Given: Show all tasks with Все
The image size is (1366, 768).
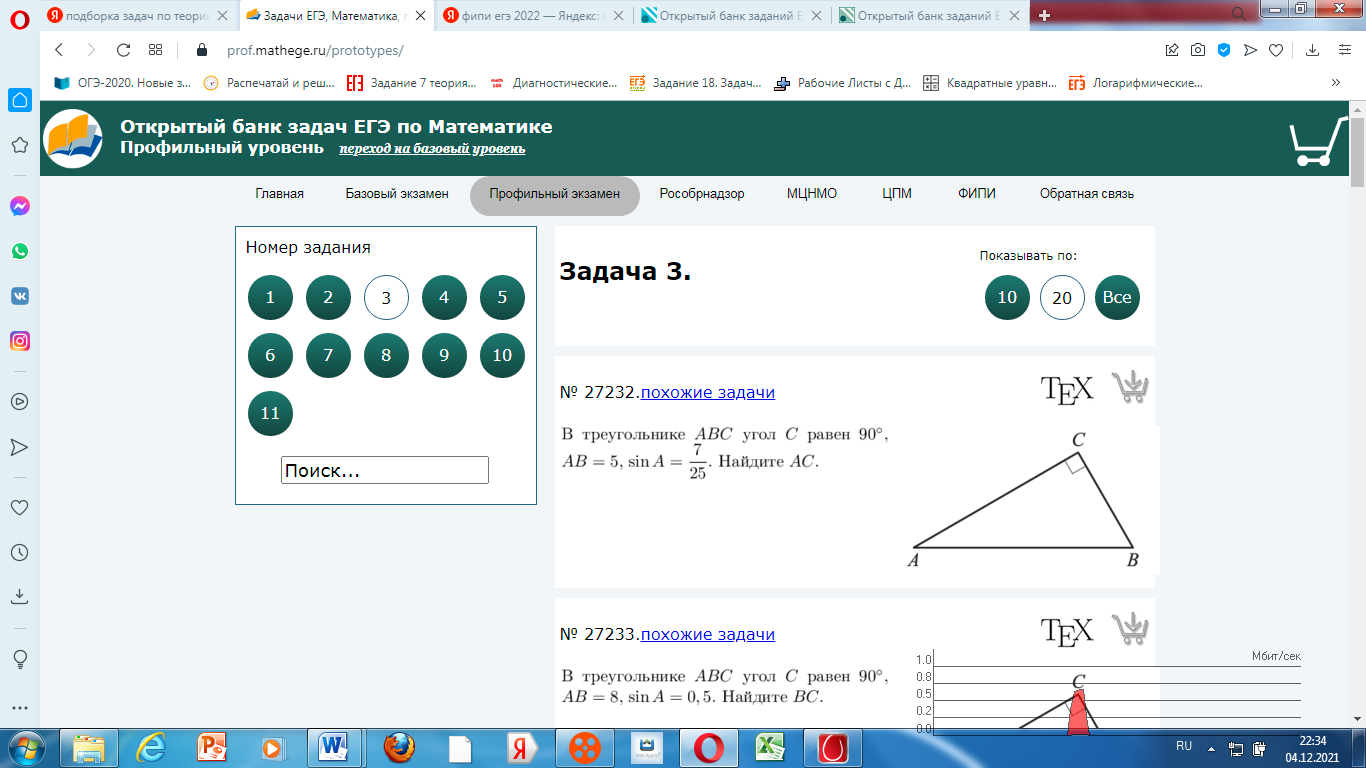Looking at the screenshot, I should (x=1117, y=297).
